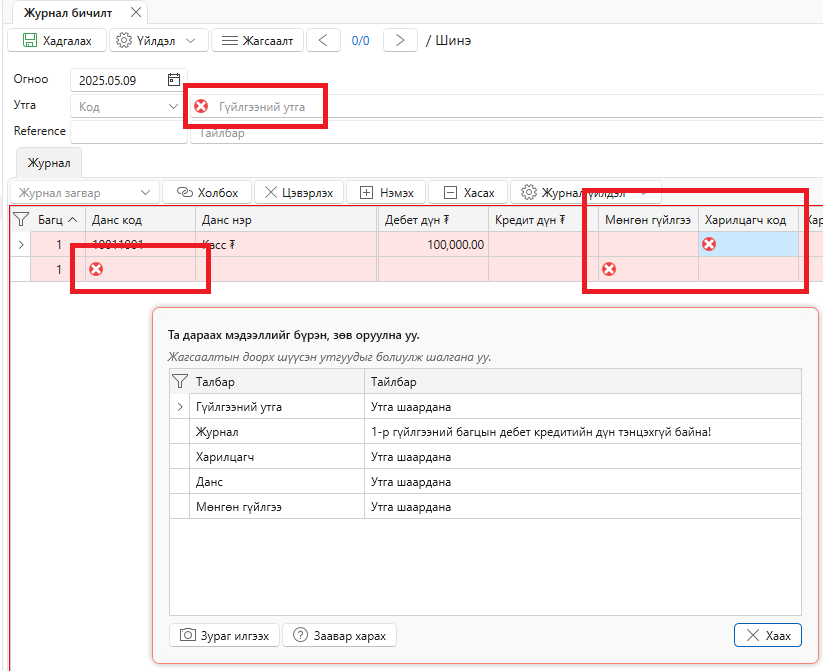Click the Мөнгөн гүйлгээ column header

click(x=648, y=219)
